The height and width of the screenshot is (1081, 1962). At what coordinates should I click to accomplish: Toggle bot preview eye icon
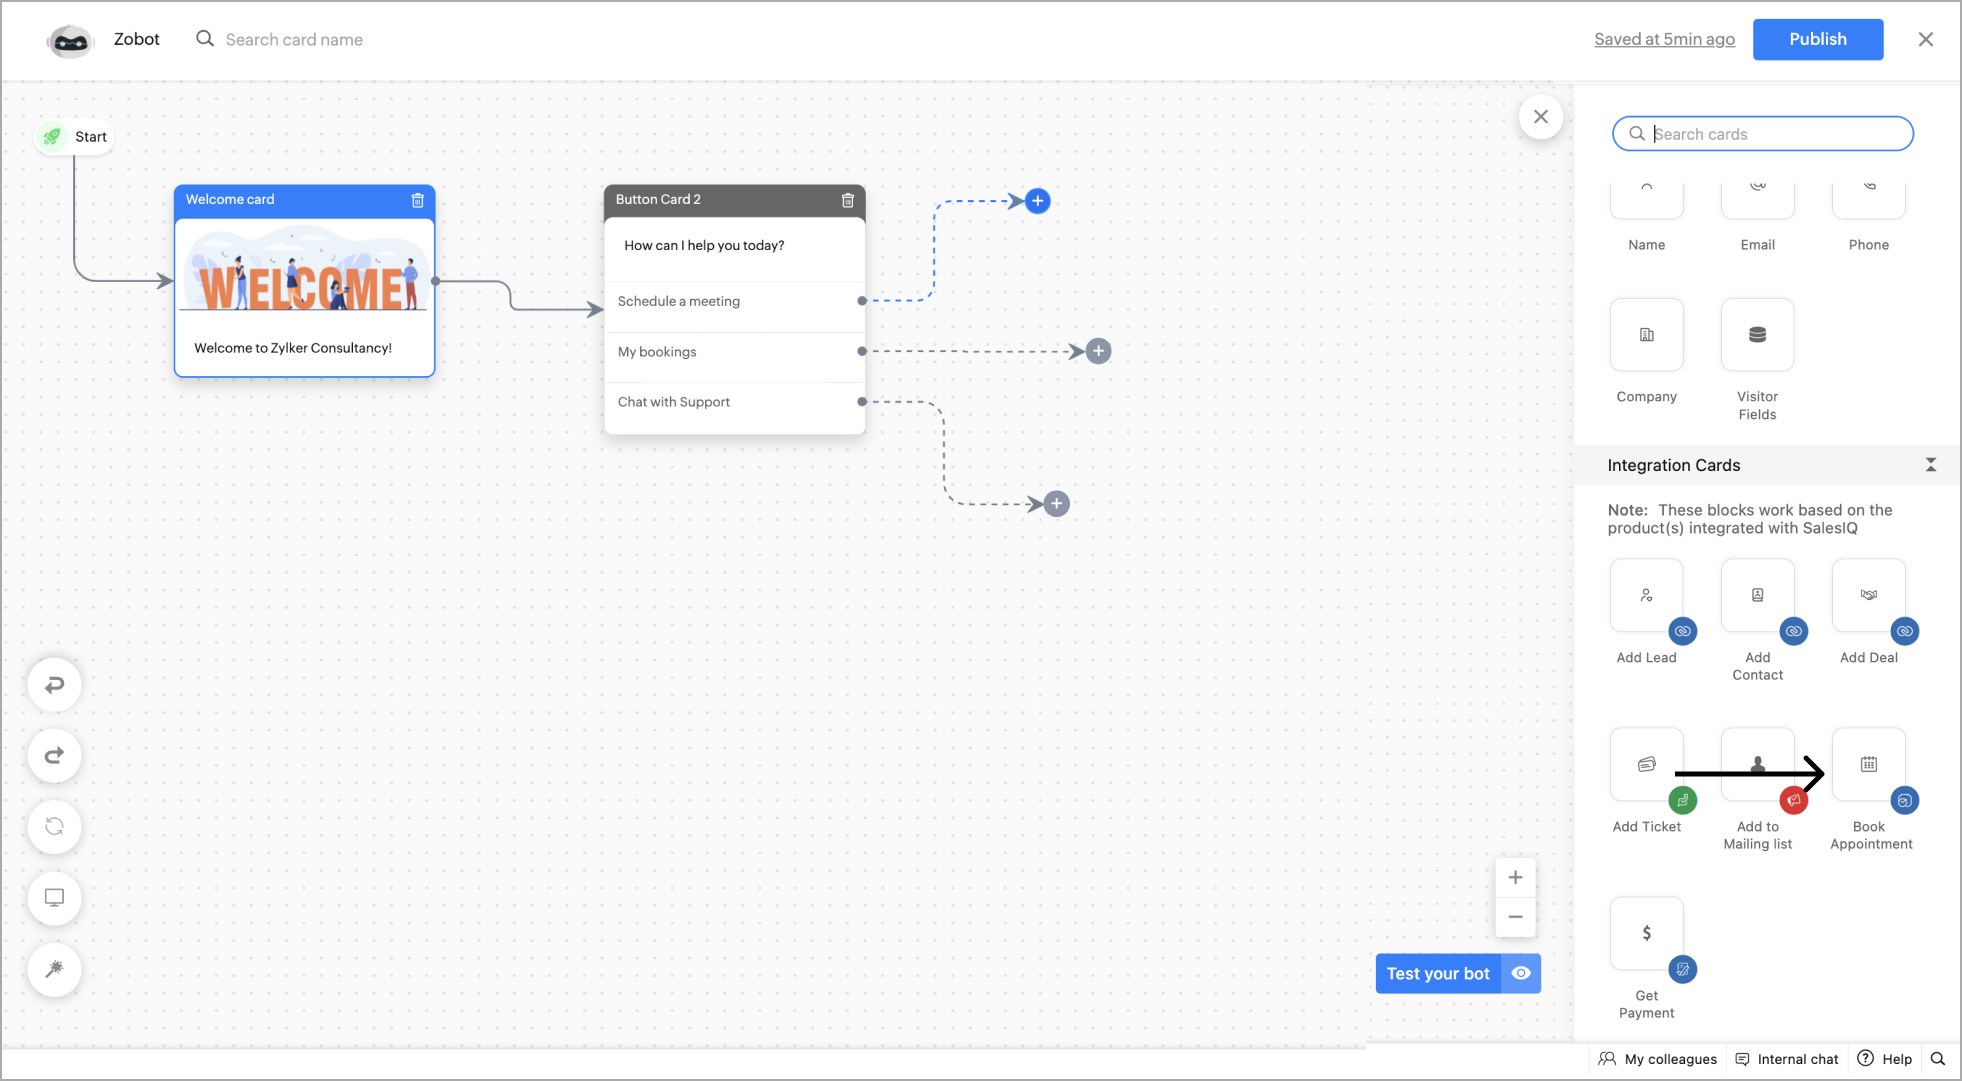tap(1521, 974)
